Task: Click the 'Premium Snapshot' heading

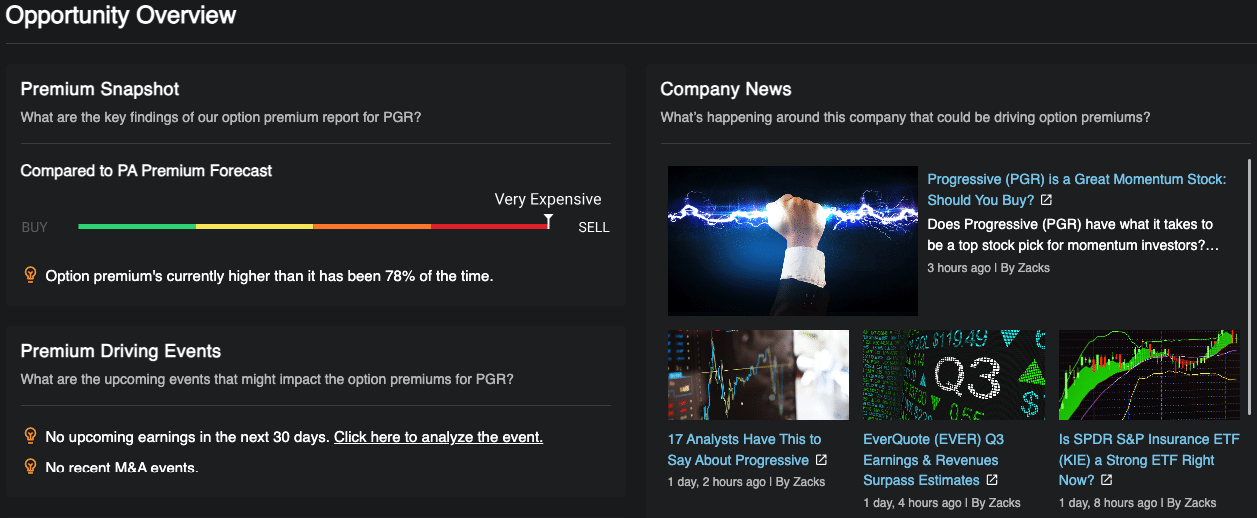Action: tap(100, 89)
